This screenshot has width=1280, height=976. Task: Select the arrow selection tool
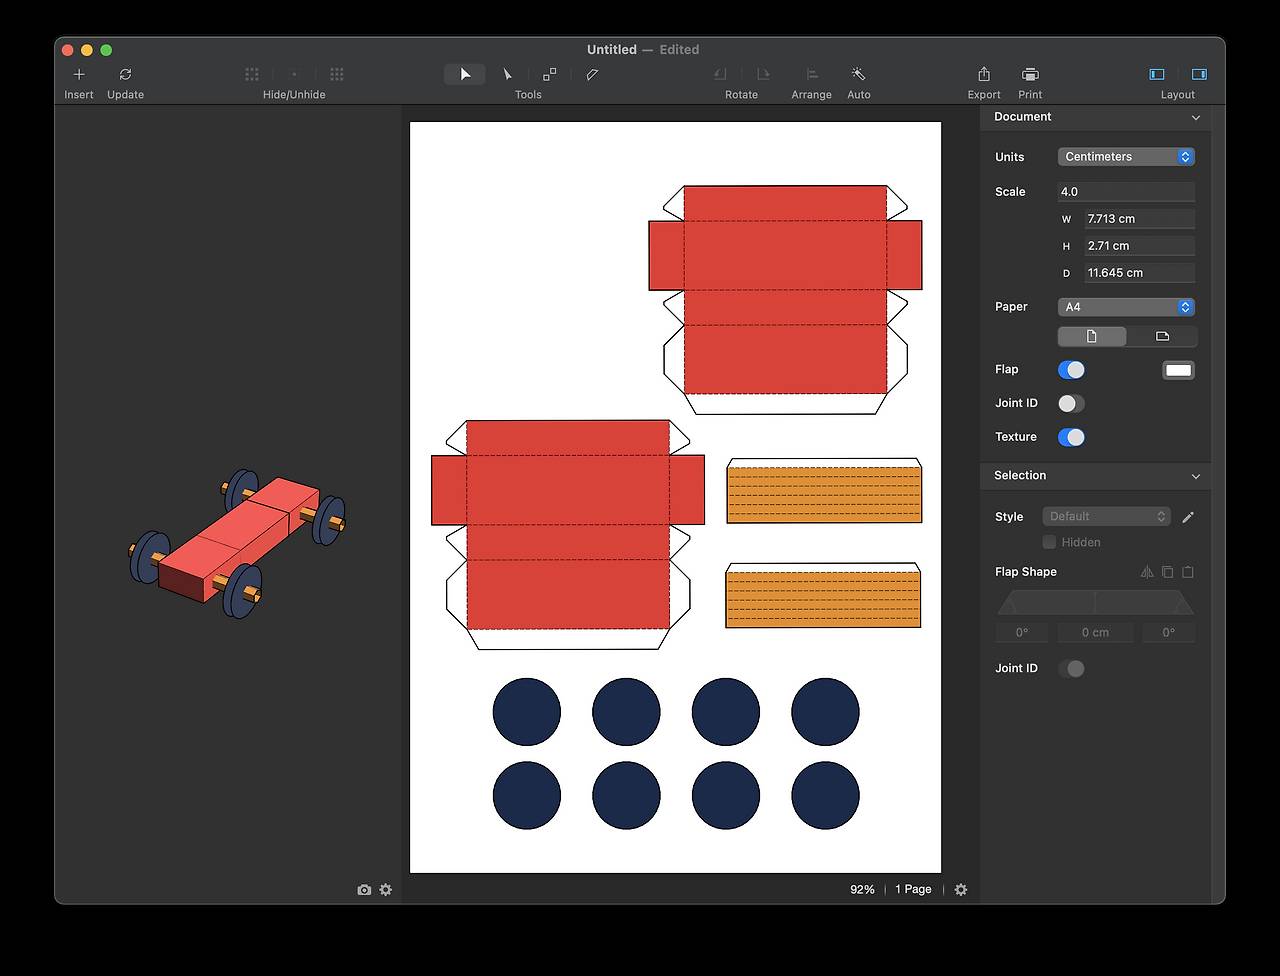click(x=465, y=75)
